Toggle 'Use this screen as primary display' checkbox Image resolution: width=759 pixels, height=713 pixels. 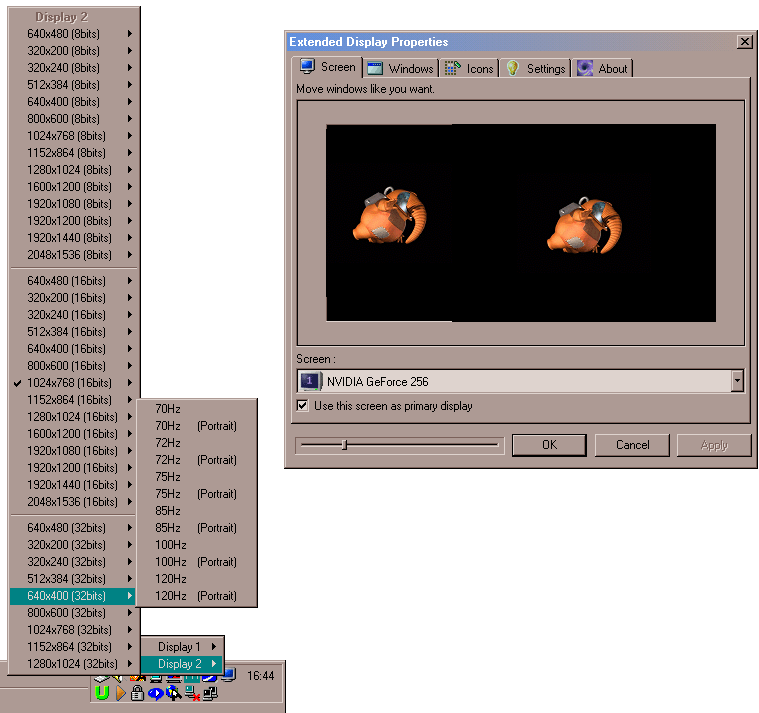303,406
